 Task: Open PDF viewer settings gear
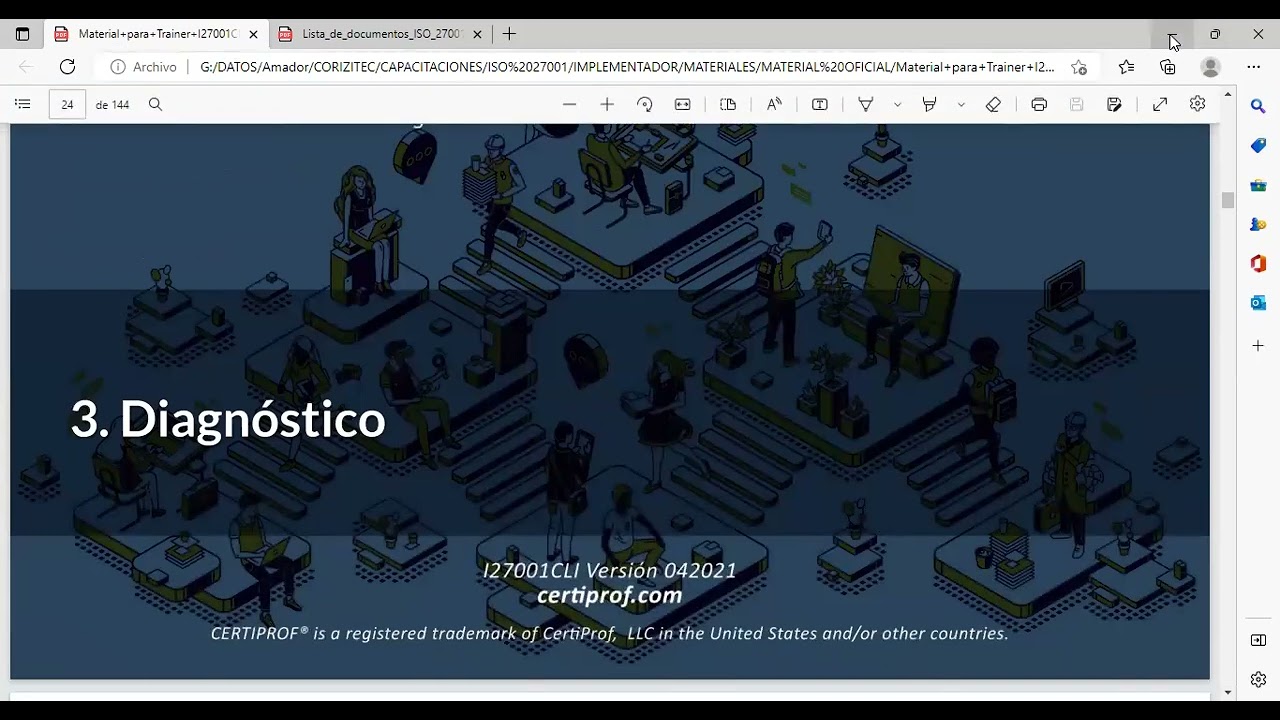click(1197, 104)
